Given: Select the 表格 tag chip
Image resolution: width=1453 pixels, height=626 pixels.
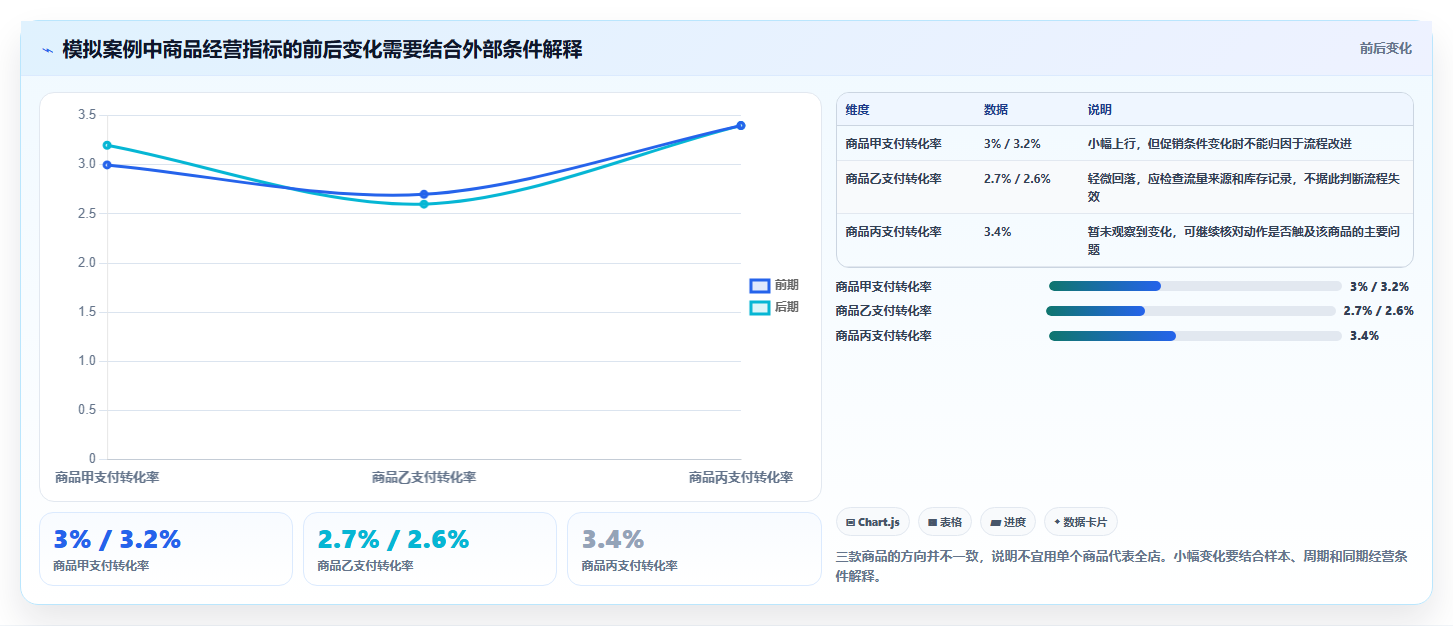Looking at the screenshot, I should click(x=945, y=522).
